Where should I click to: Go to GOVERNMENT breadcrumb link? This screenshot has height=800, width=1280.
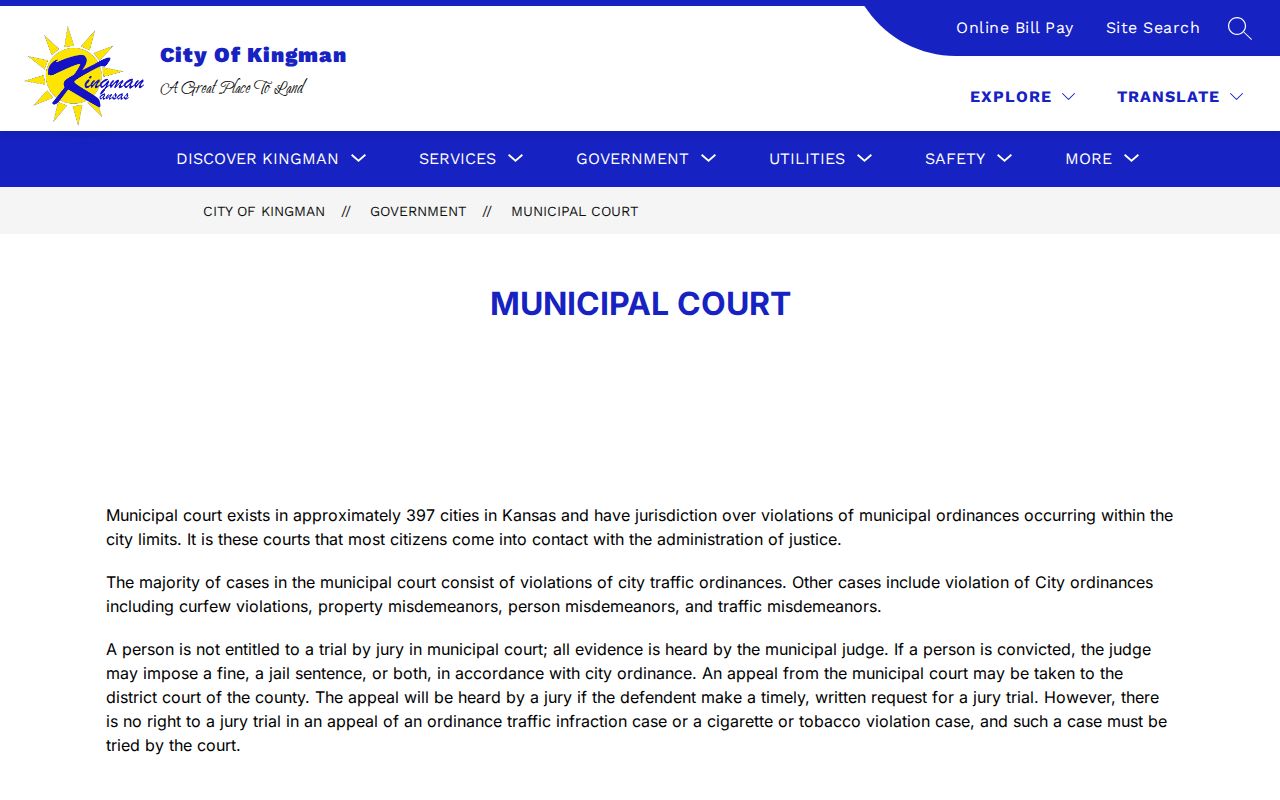418,212
